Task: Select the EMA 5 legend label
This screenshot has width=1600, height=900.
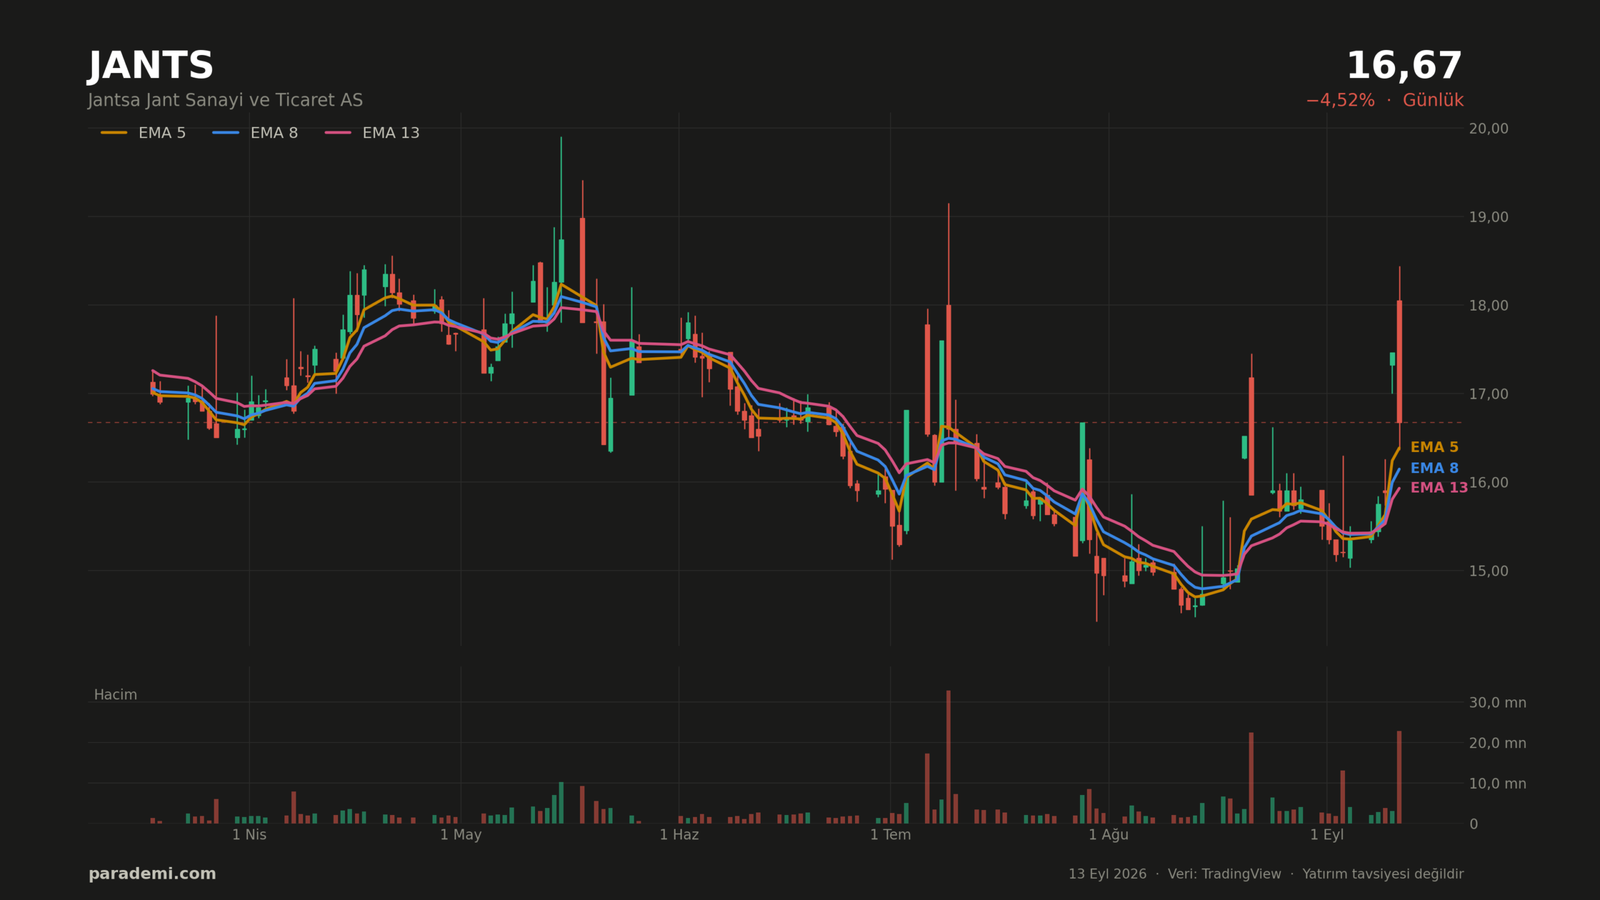Action: point(162,133)
